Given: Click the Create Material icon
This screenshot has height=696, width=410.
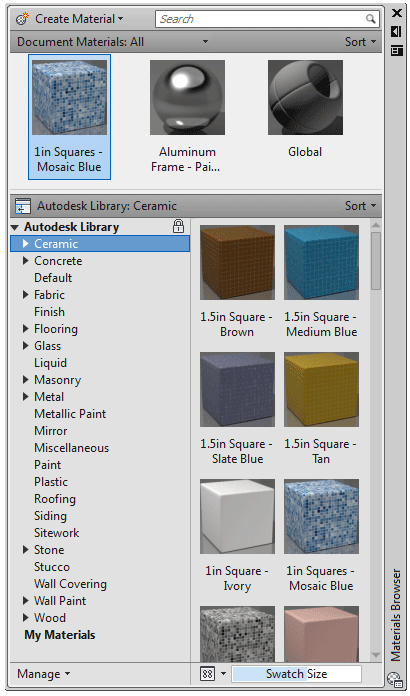Looking at the screenshot, I should coord(22,19).
